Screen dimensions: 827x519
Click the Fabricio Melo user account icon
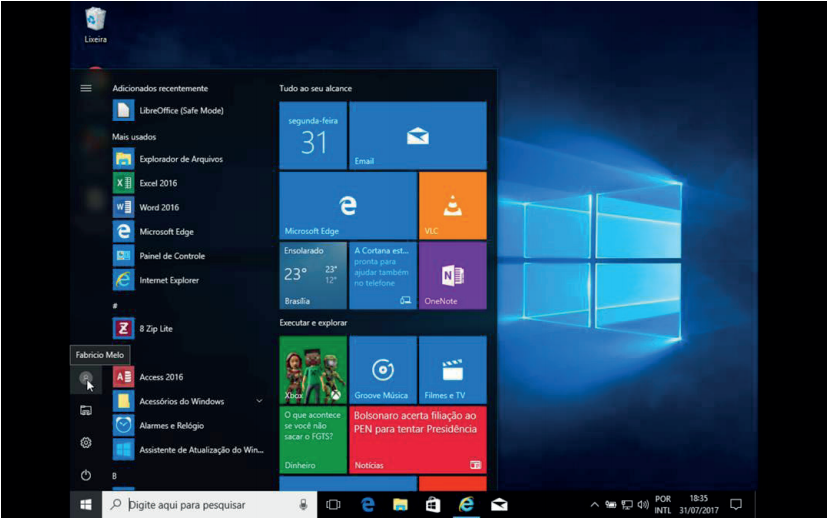pos(86,379)
